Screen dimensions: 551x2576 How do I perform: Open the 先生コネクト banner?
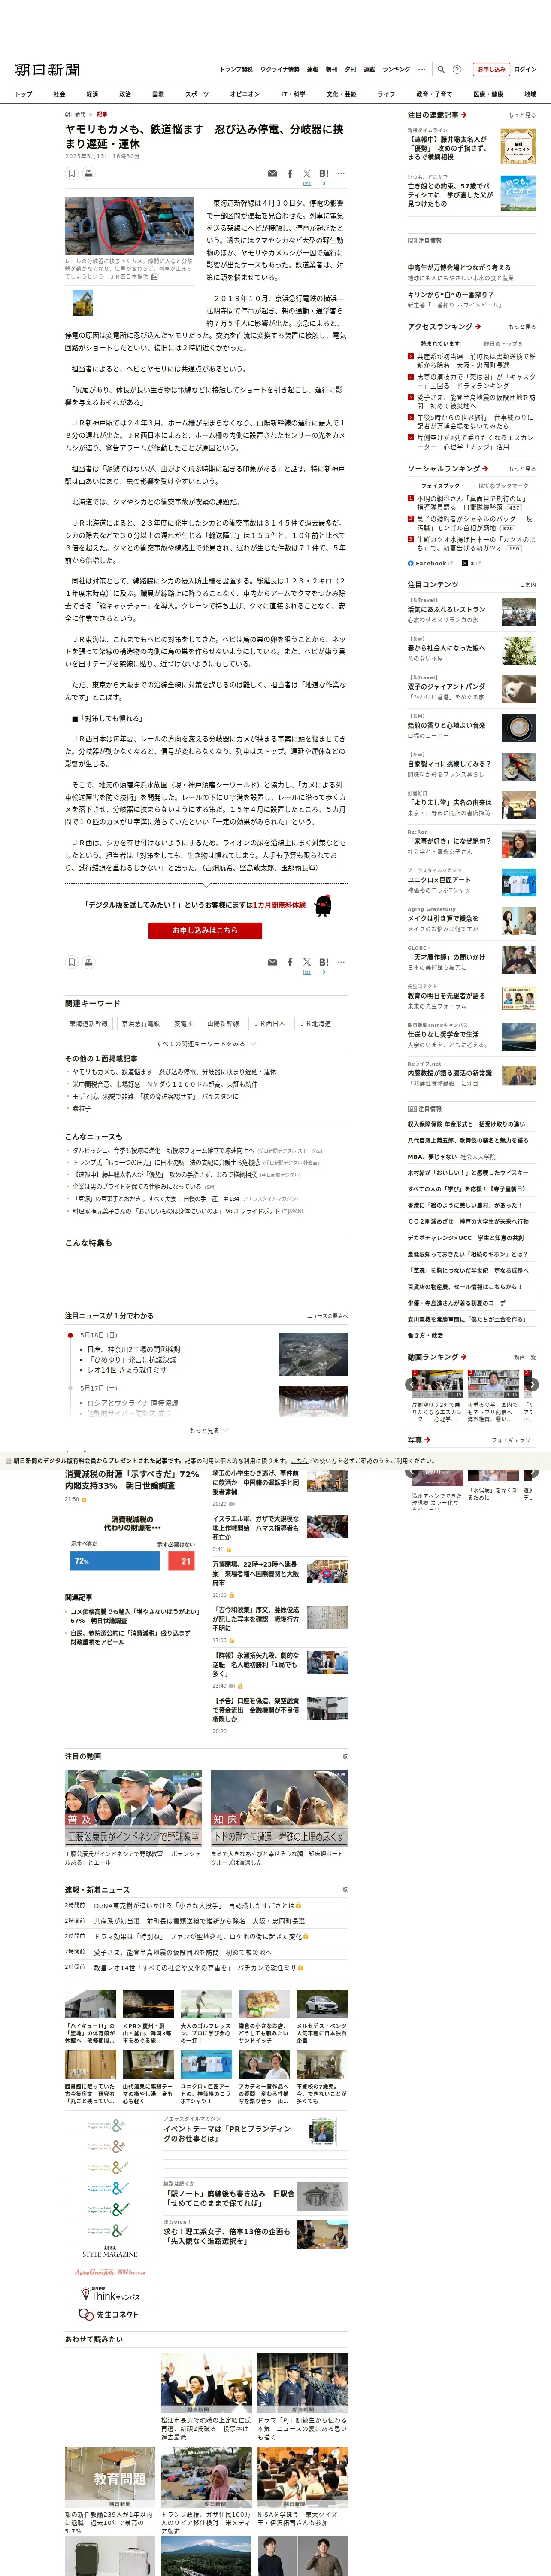109,2314
